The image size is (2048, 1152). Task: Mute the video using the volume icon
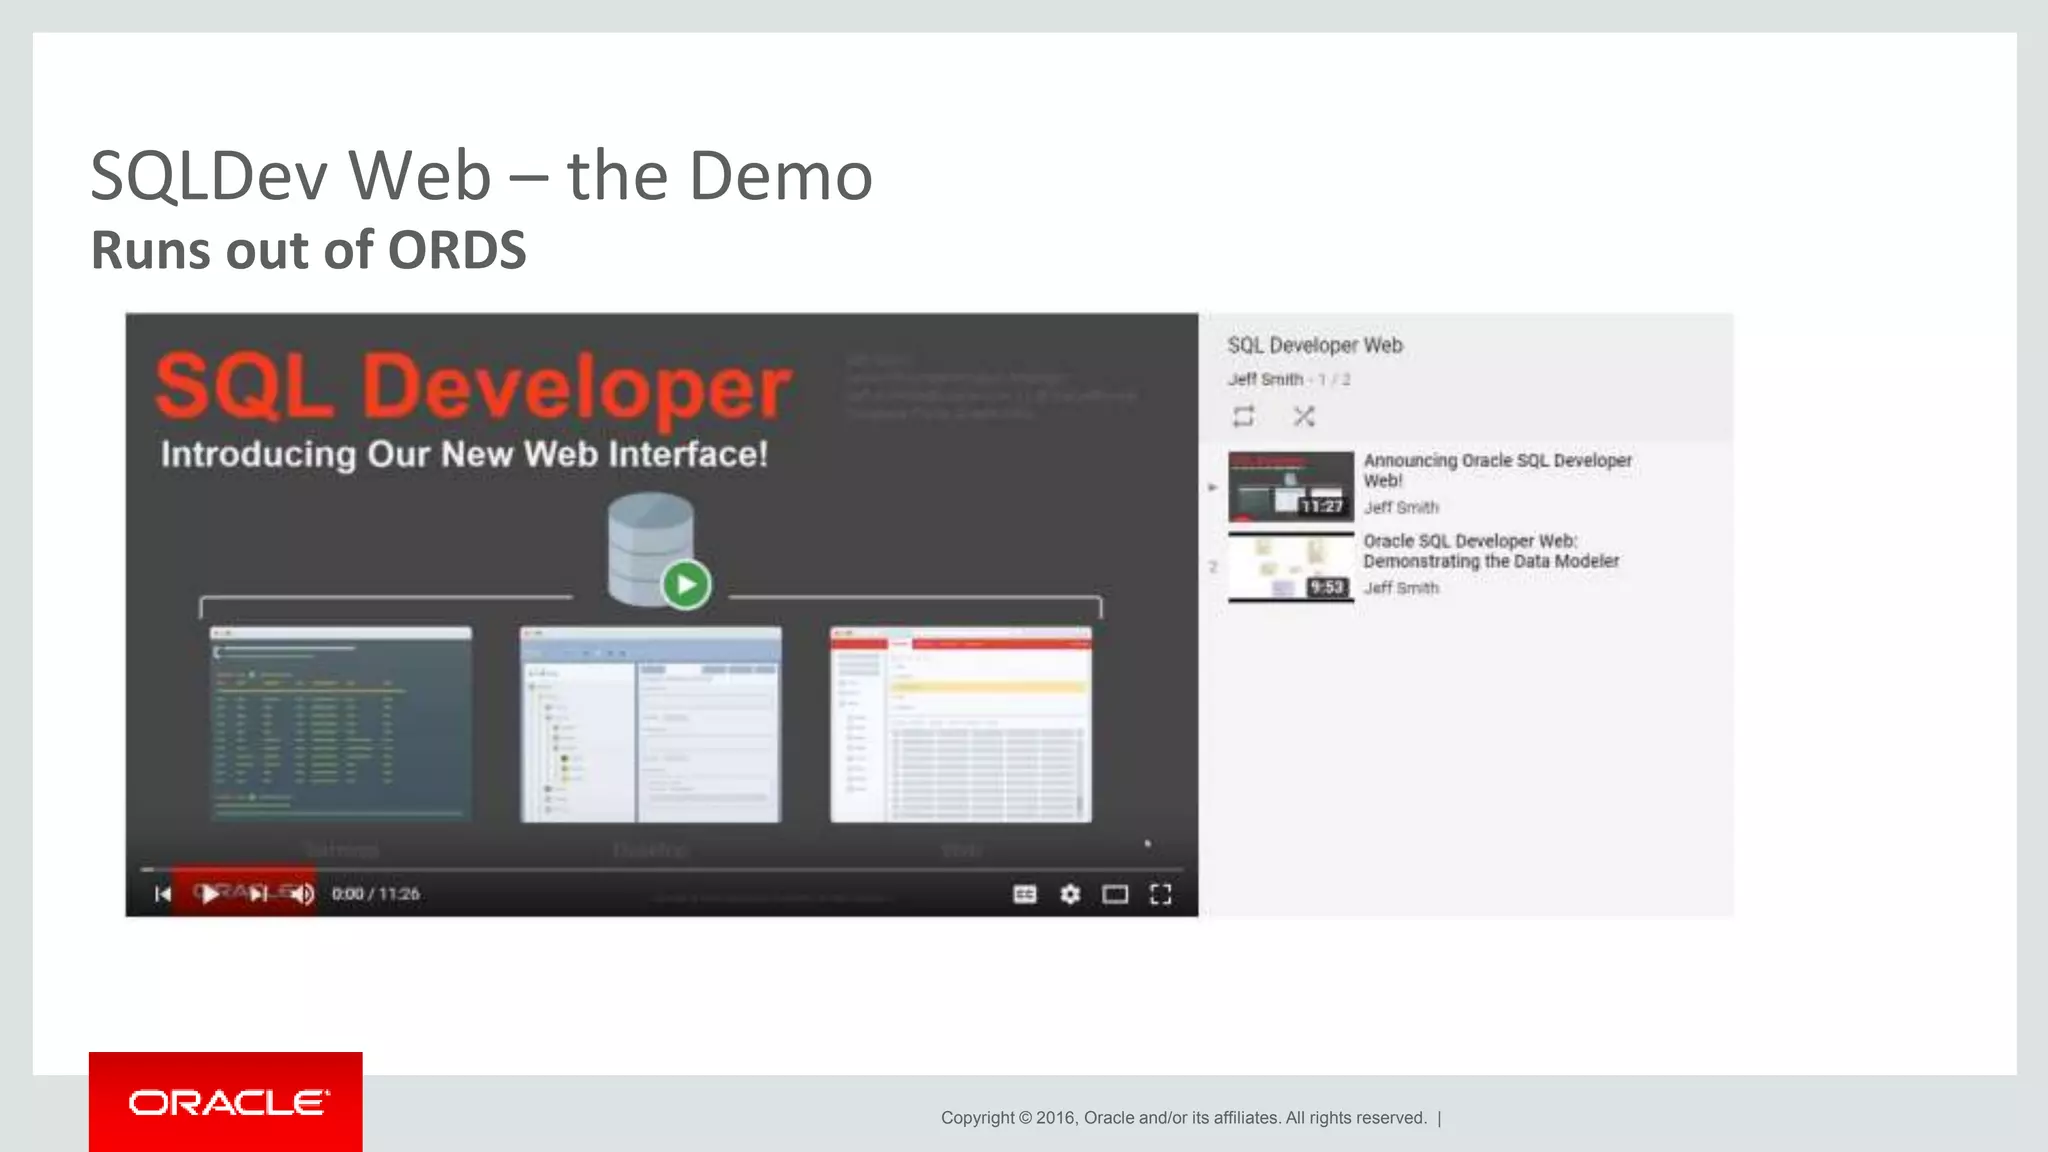tap(304, 894)
